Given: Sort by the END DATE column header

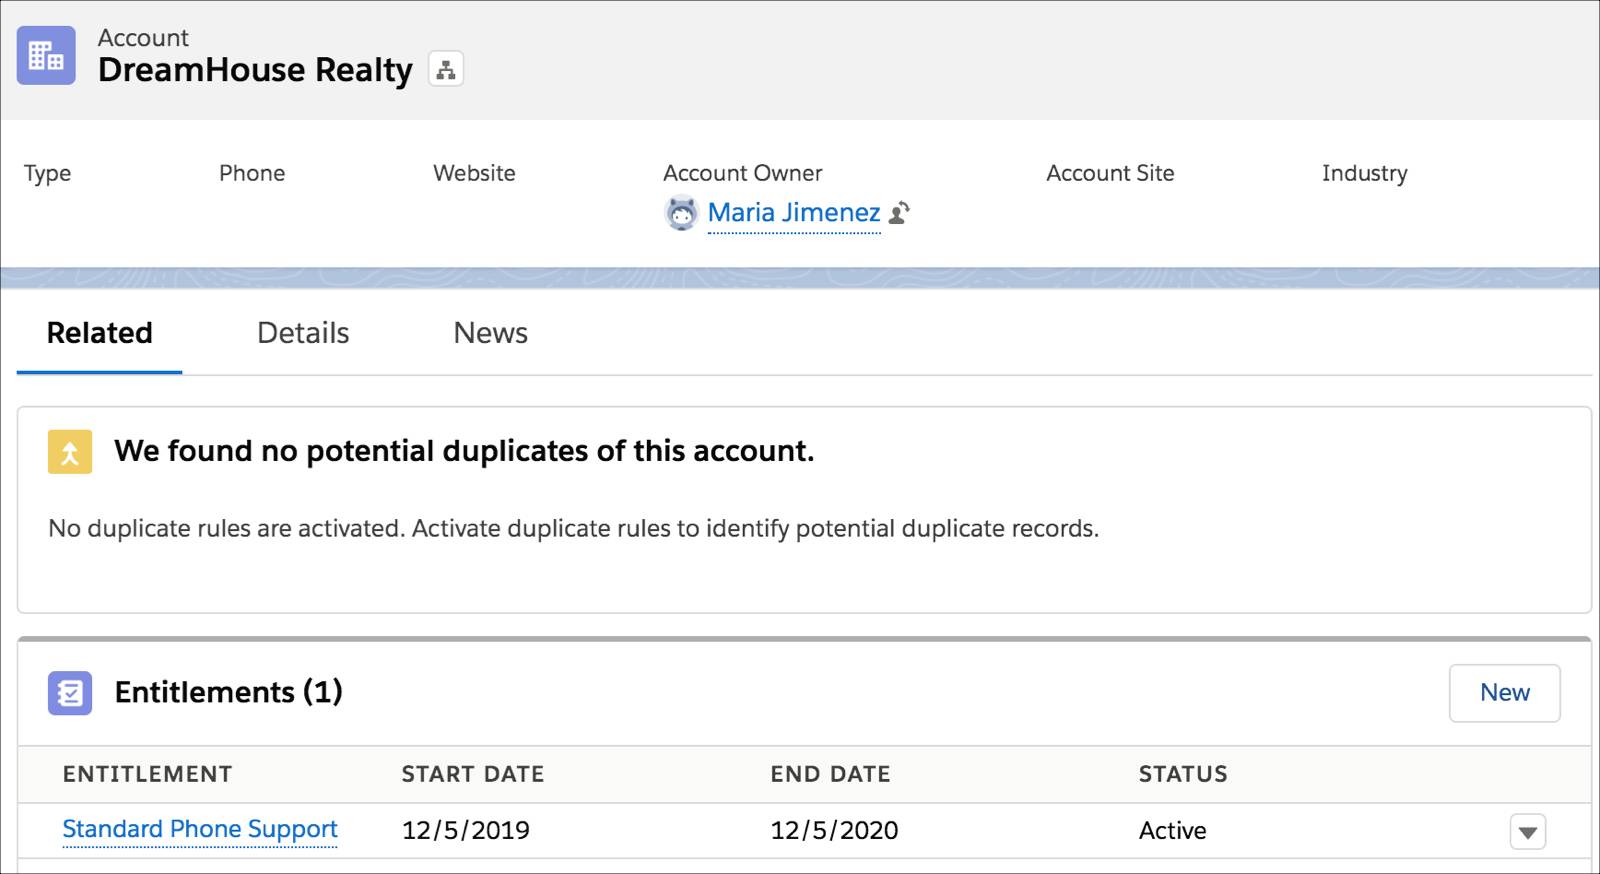Looking at the screenshot, I should [x=830, y=774].
